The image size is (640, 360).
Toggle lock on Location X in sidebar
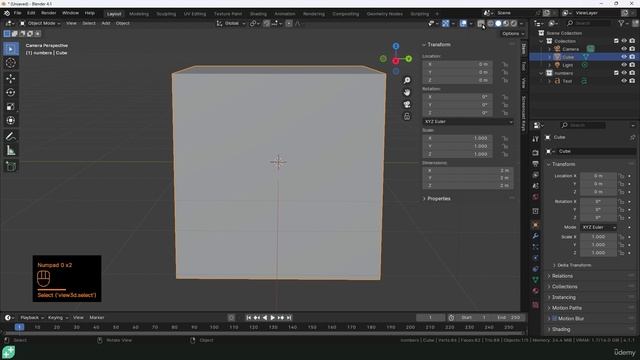click(x=505, y=64)
